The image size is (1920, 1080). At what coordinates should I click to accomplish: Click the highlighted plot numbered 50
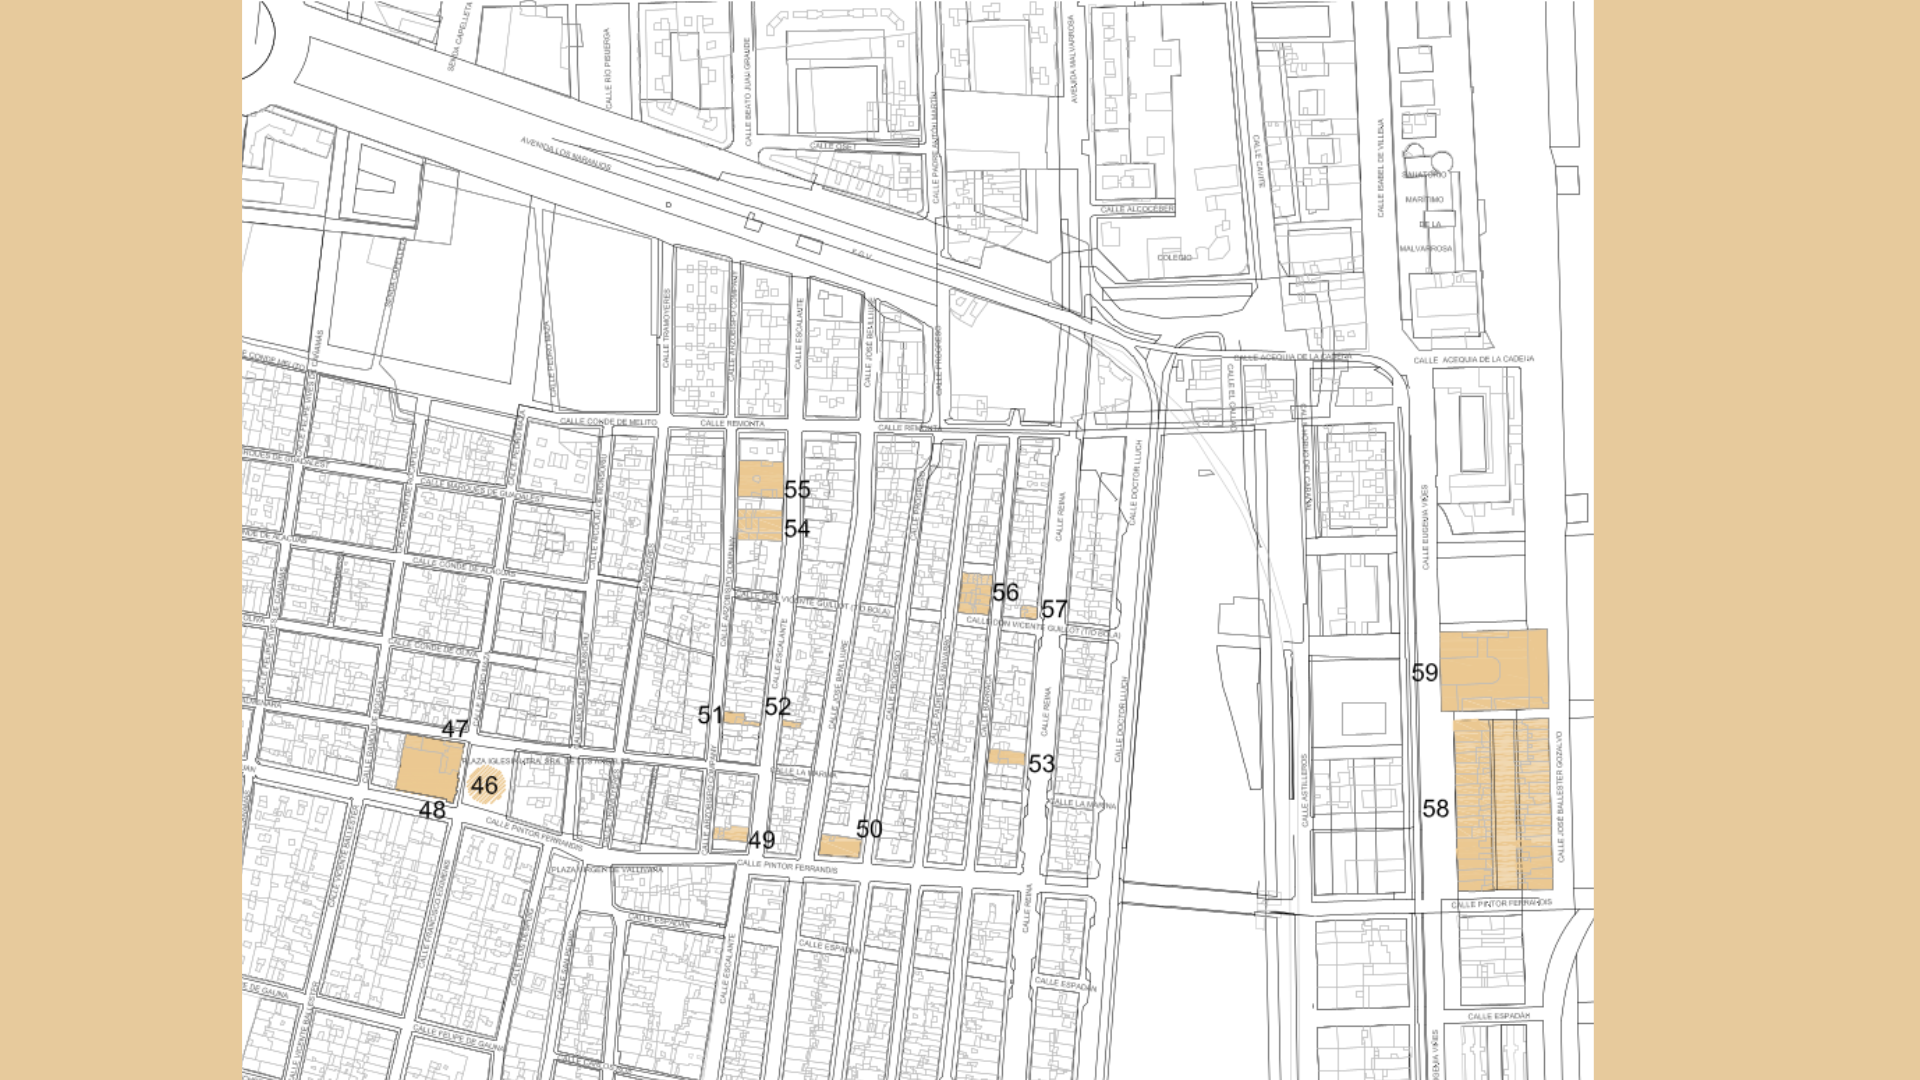tap(839, 846)
